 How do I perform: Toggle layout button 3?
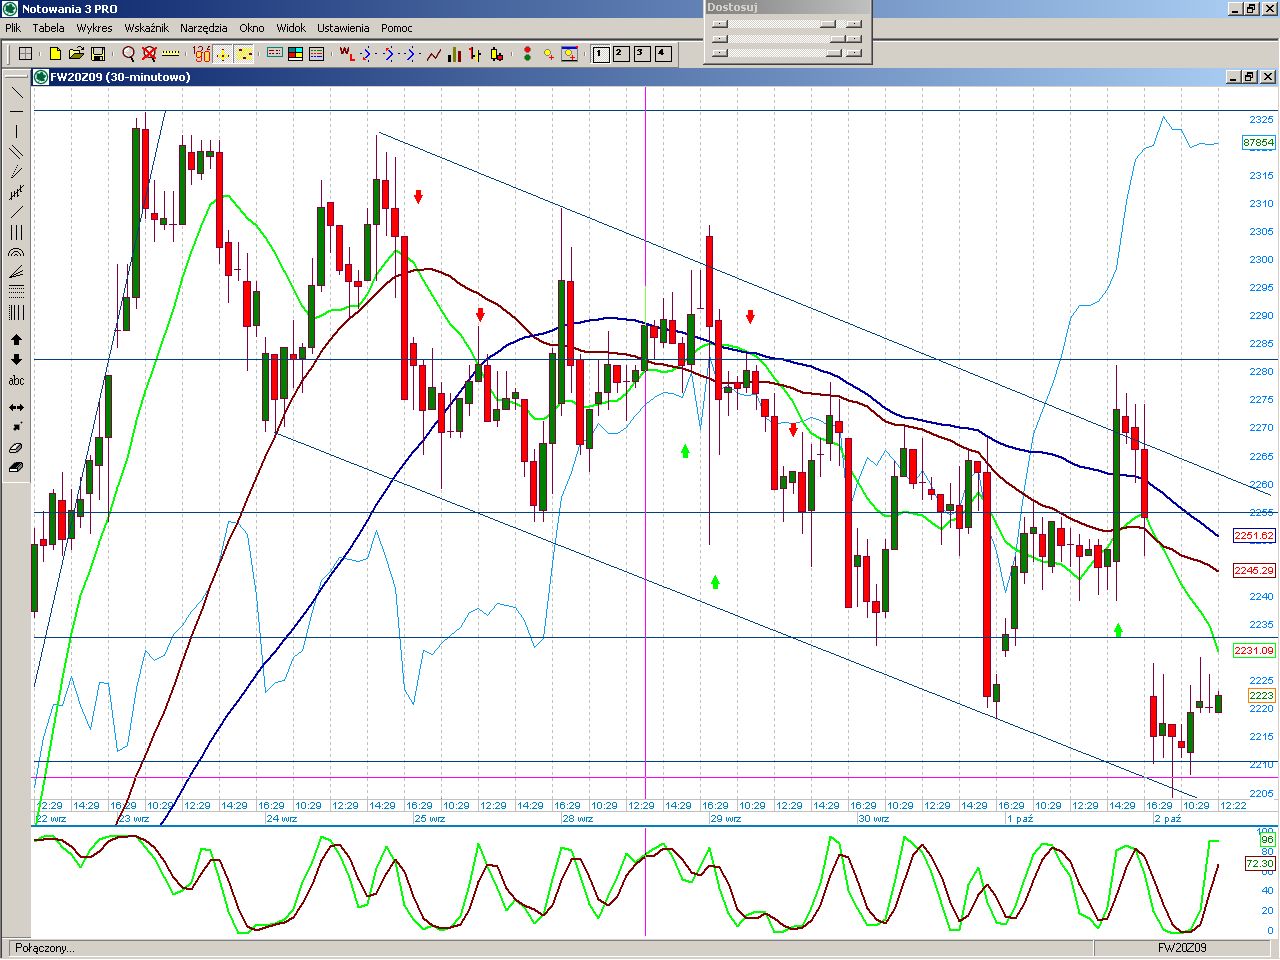coord(642,54)
